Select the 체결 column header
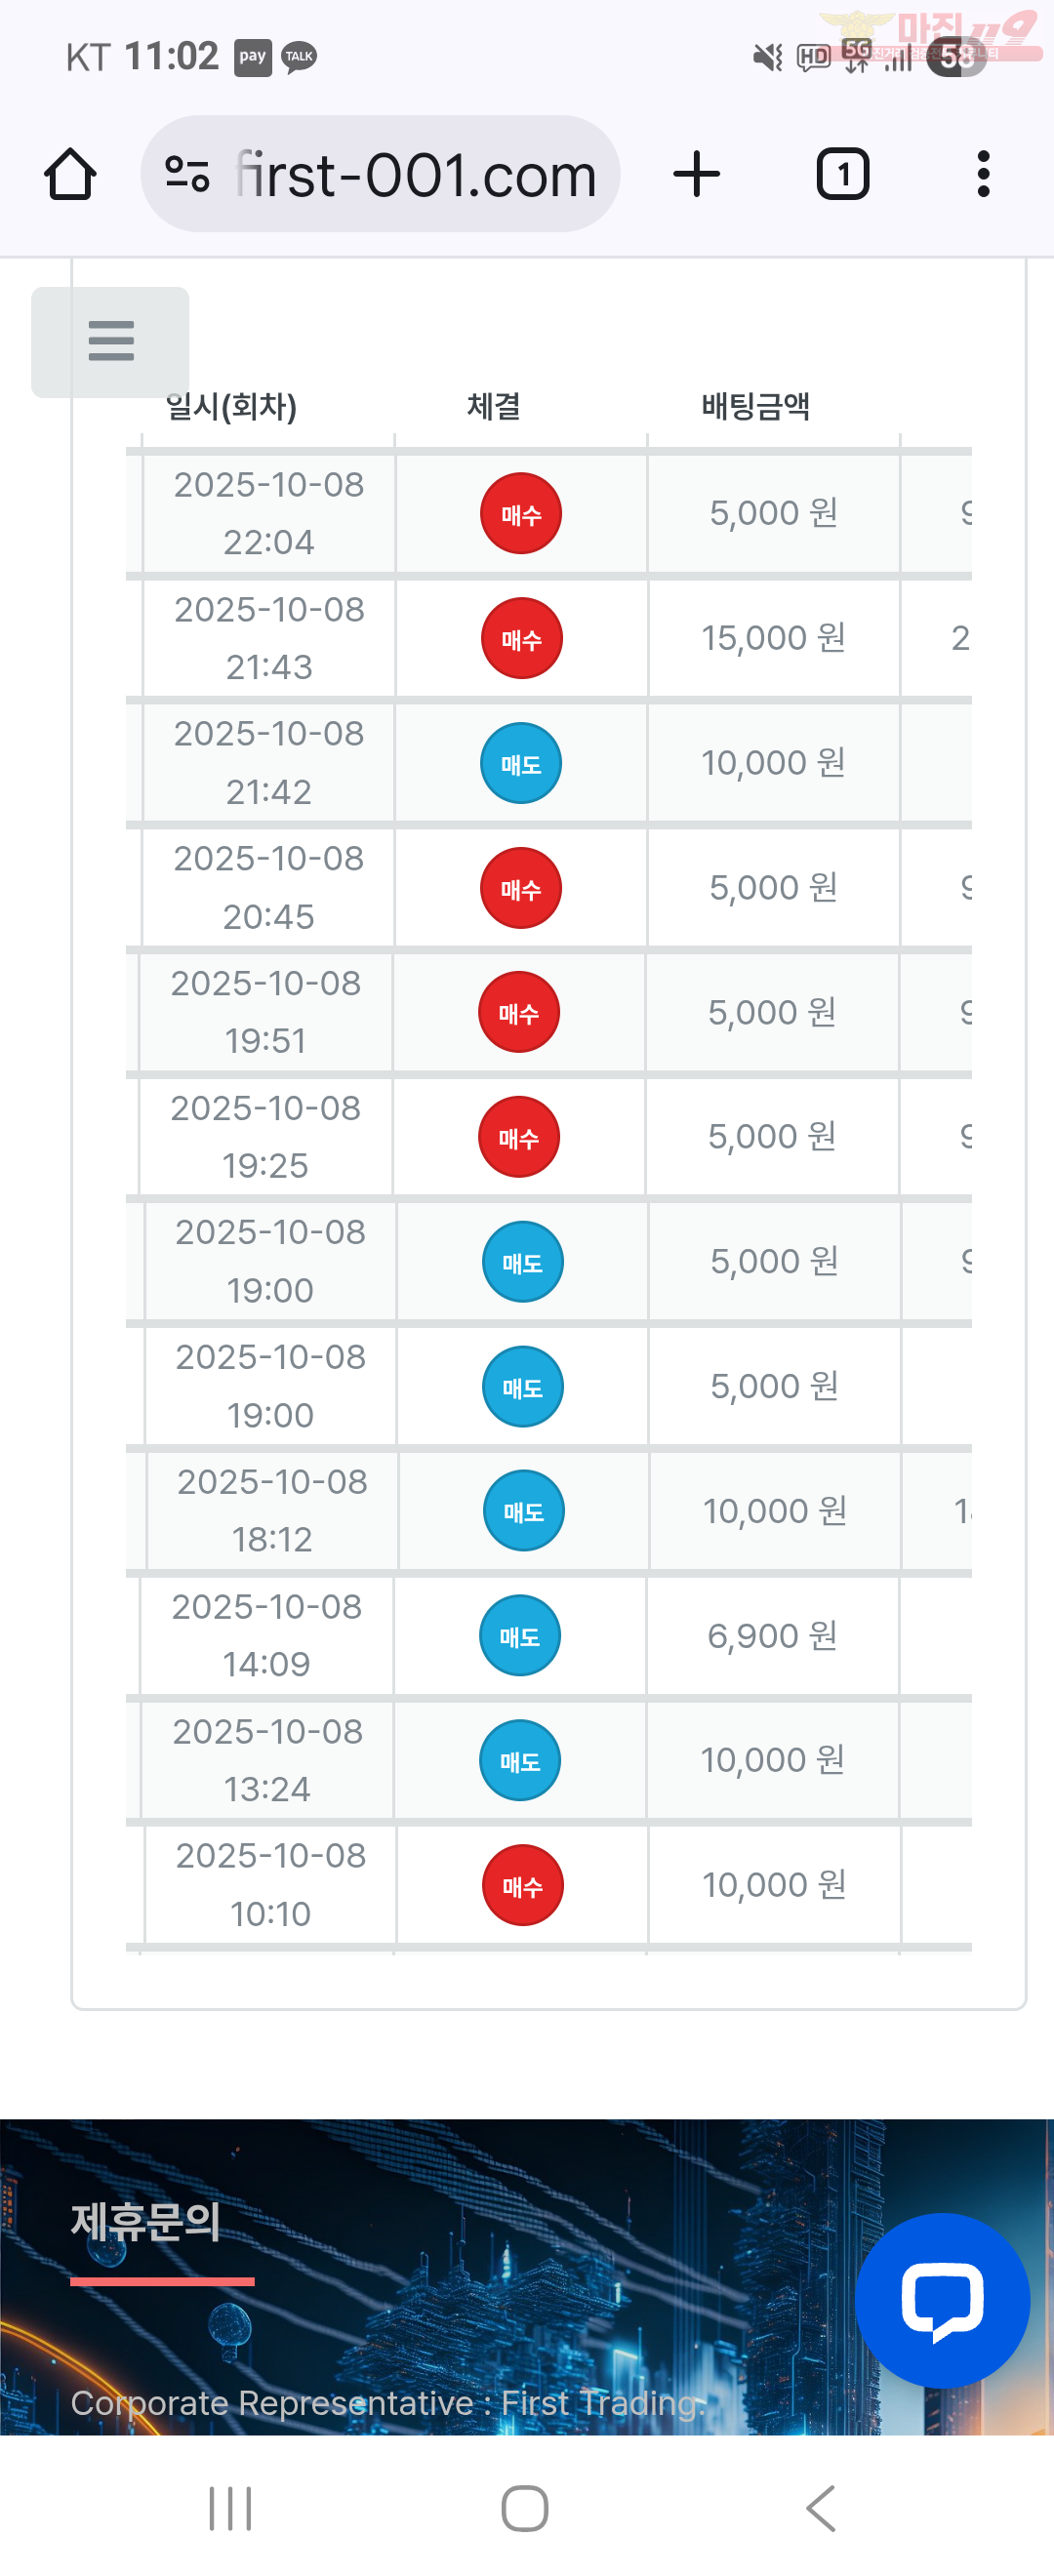 (494, 407)
